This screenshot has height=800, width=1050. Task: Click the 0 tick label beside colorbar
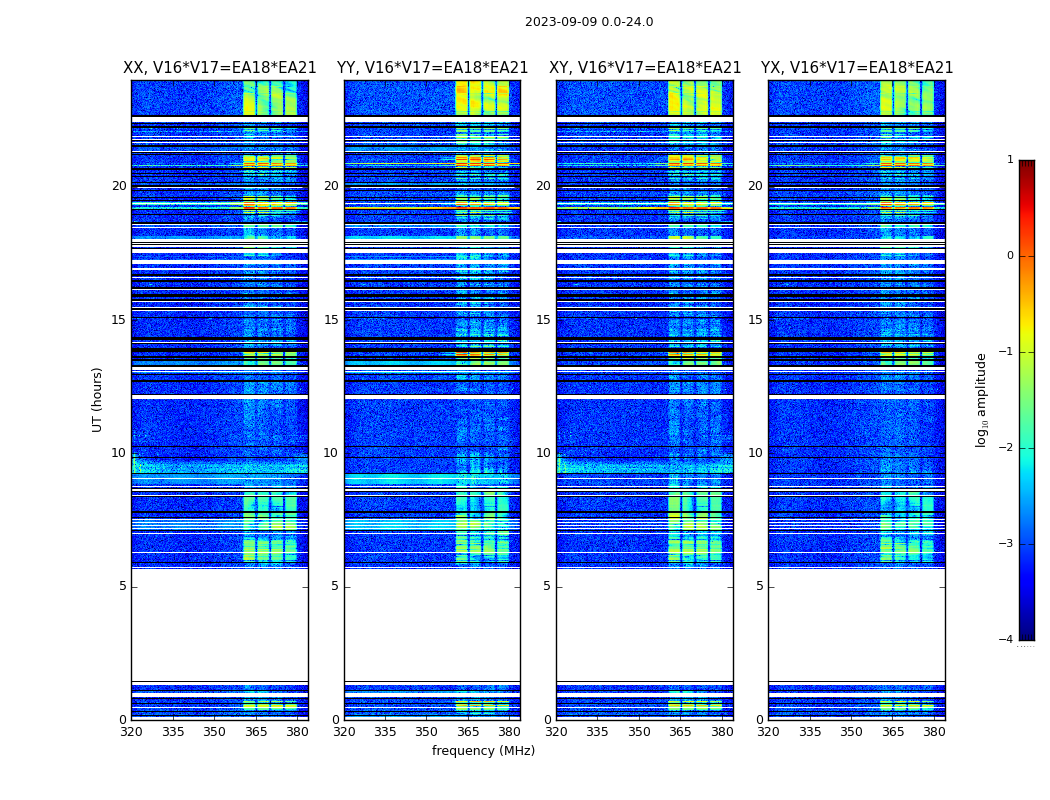[x=1009, y=256]
